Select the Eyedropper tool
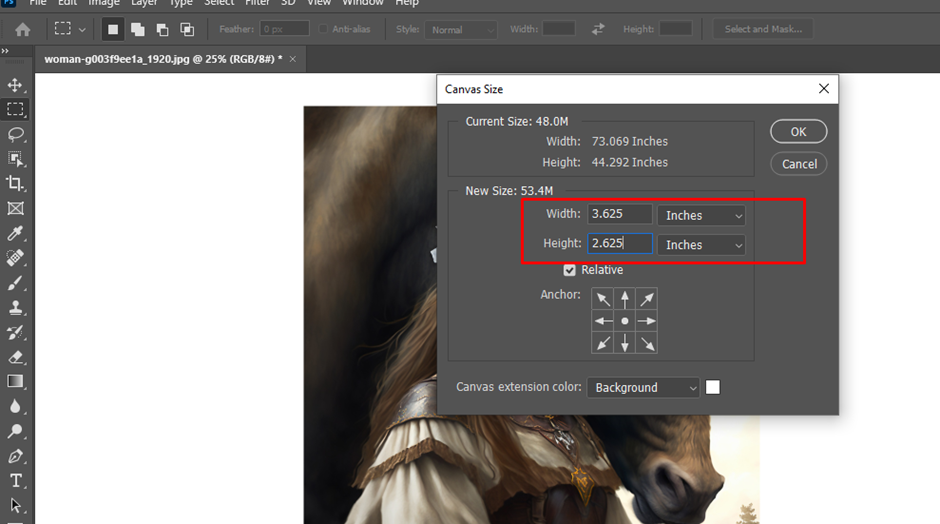 tap(15, 233)
